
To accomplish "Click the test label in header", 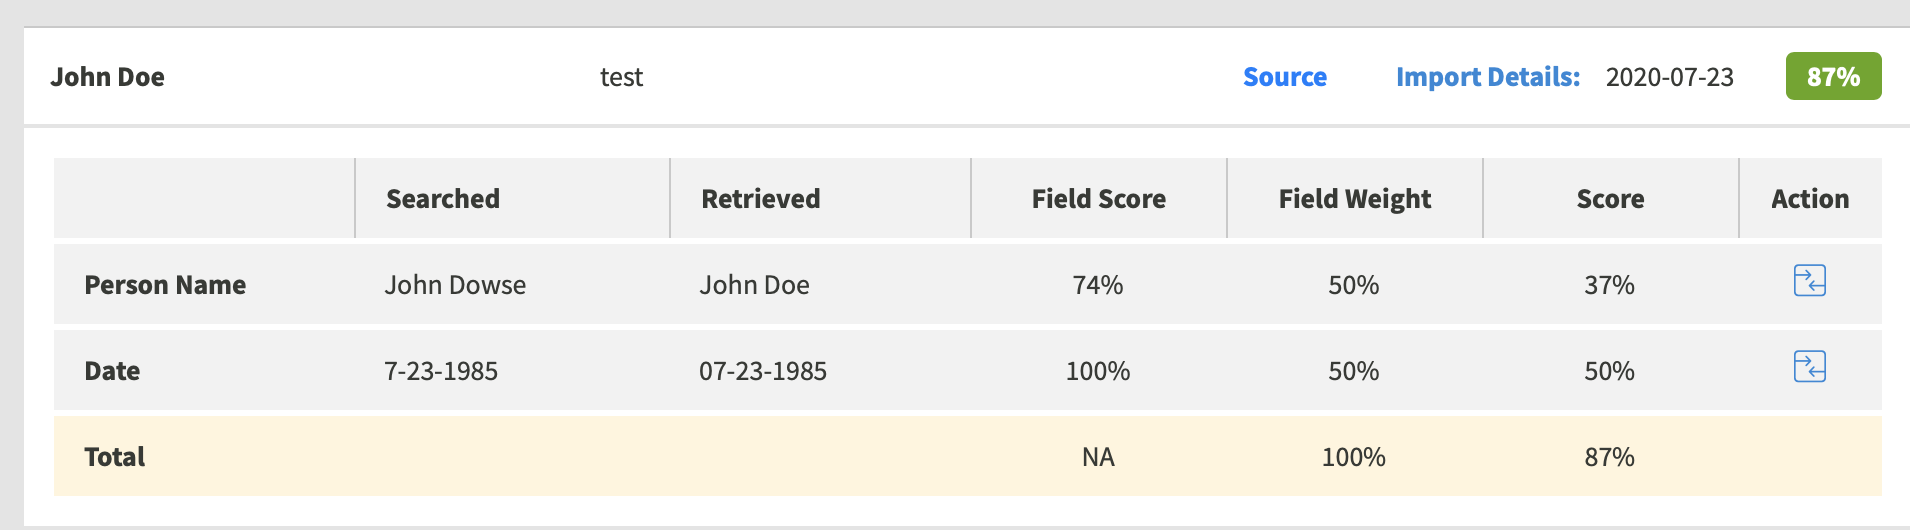I will point(621,77).
